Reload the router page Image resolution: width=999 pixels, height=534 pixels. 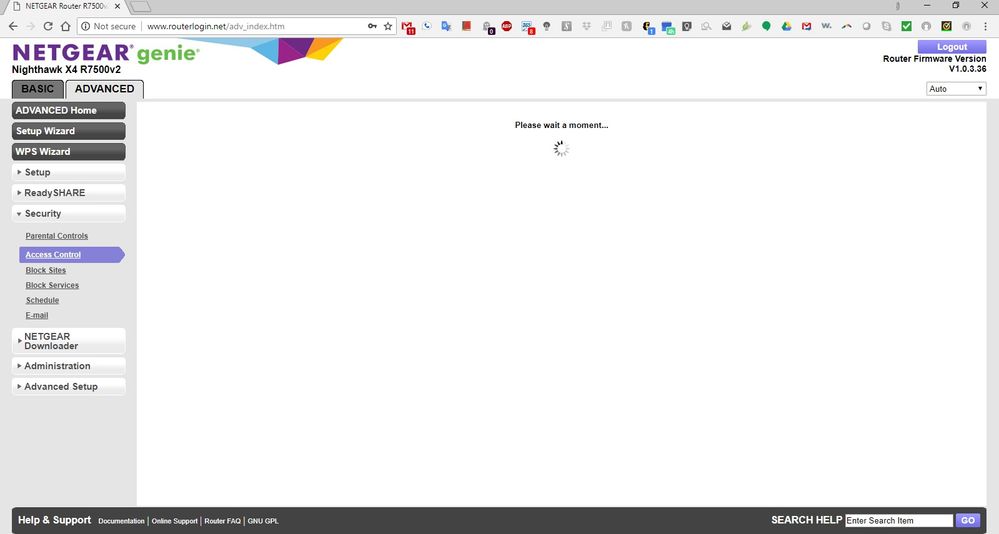point(48,26)
